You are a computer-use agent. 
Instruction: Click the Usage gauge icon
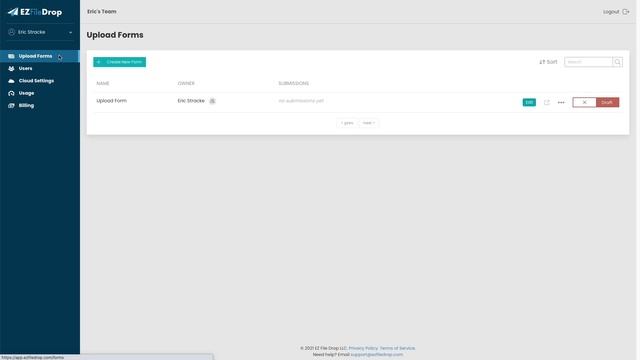coord(11,93)
